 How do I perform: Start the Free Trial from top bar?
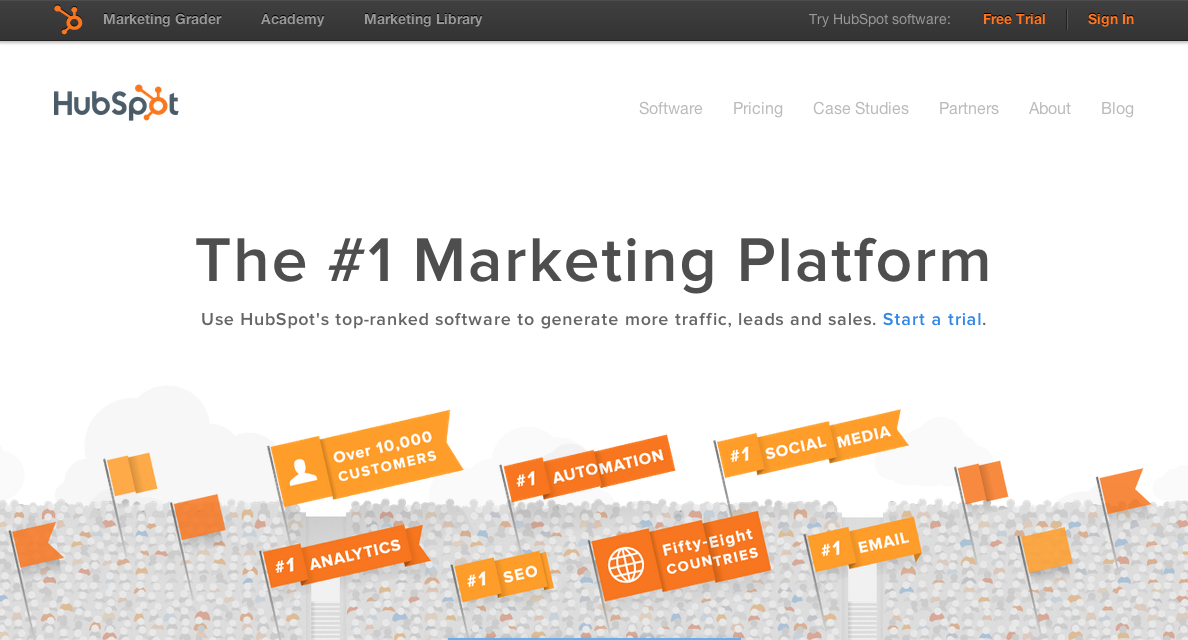pyautogui.click(x=1014, y=20)
